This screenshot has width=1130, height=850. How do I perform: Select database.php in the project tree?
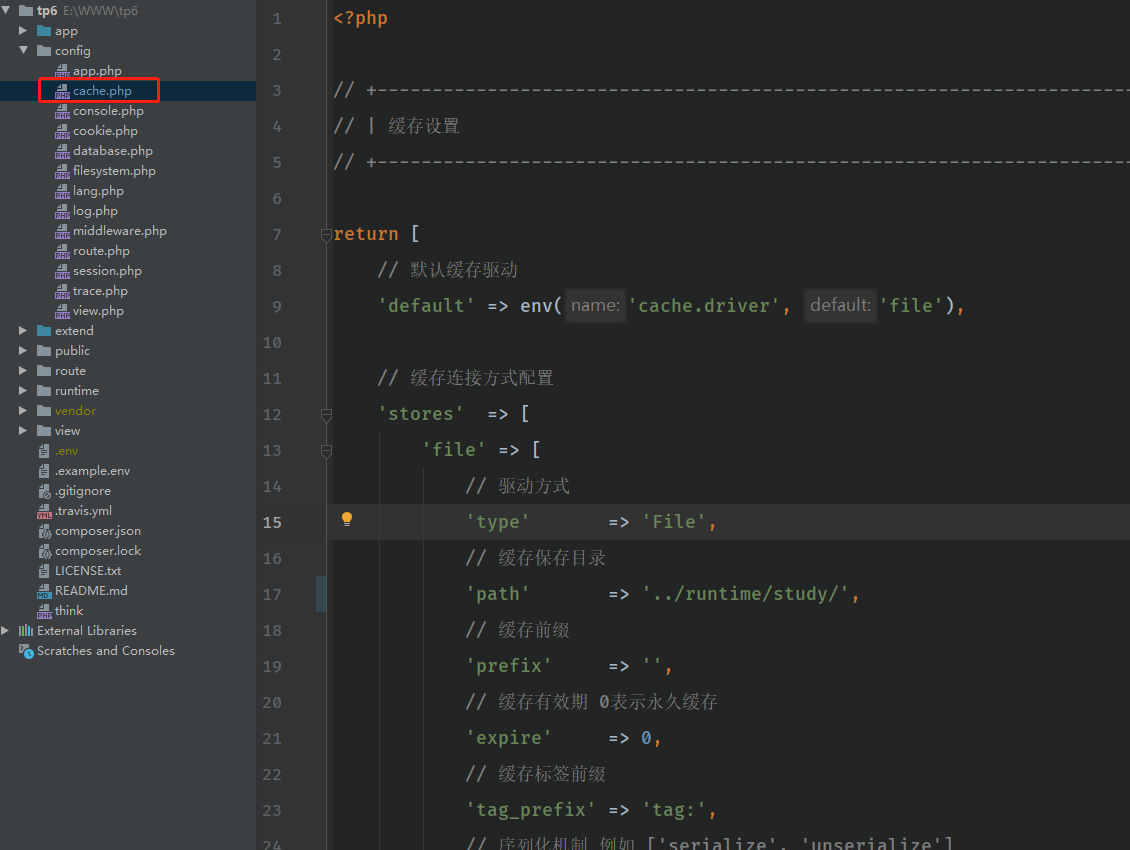[112, 151]
